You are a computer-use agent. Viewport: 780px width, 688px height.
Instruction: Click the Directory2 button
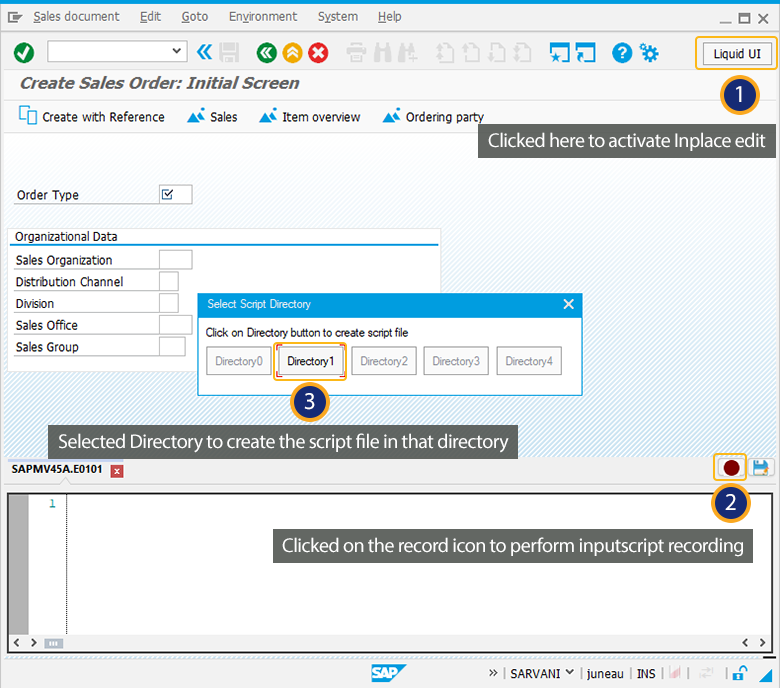coord(384,361)
